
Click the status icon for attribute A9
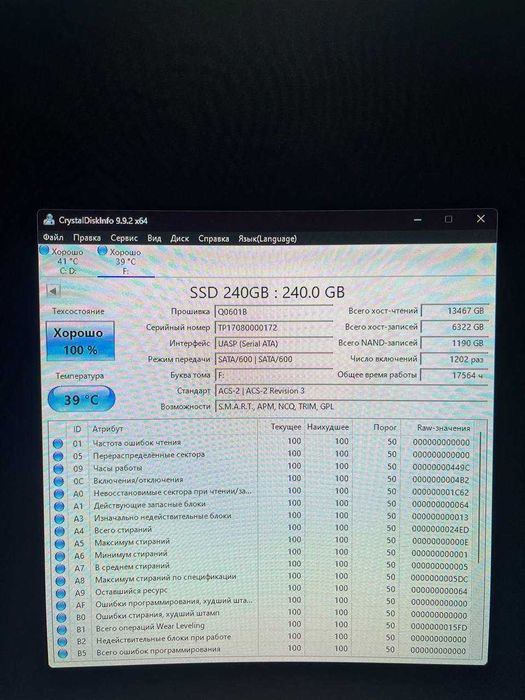tap(61, 593)
